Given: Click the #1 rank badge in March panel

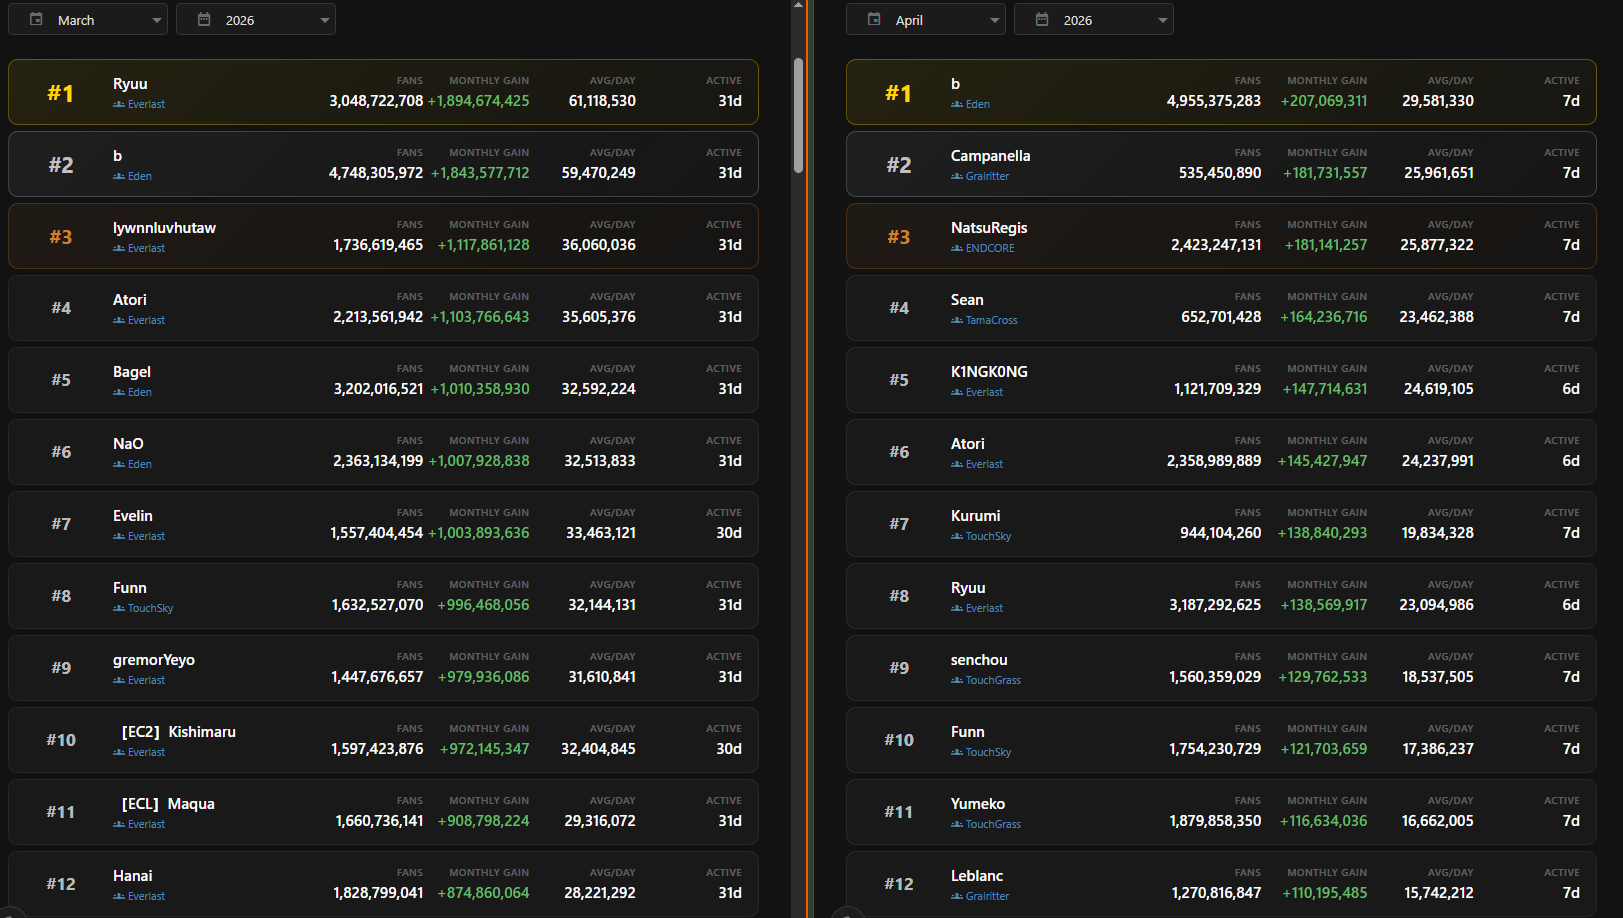Looking at the screenshot, I should point(61,93).
